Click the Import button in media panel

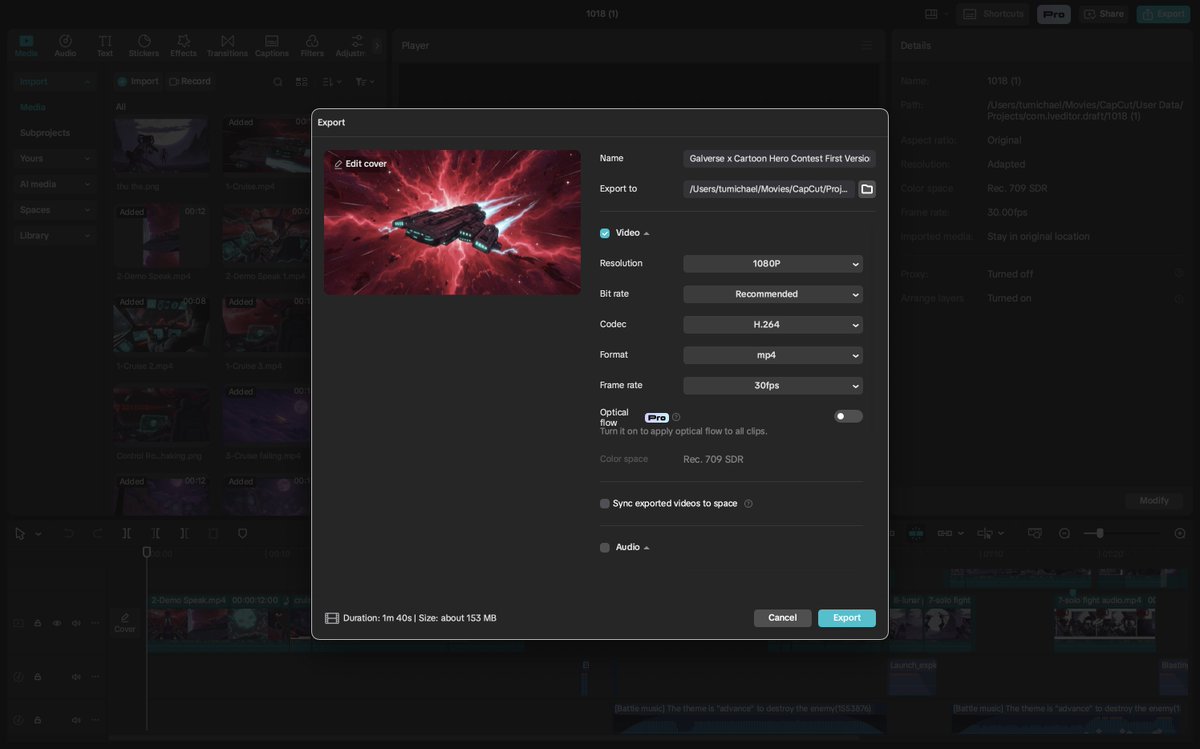137,82
